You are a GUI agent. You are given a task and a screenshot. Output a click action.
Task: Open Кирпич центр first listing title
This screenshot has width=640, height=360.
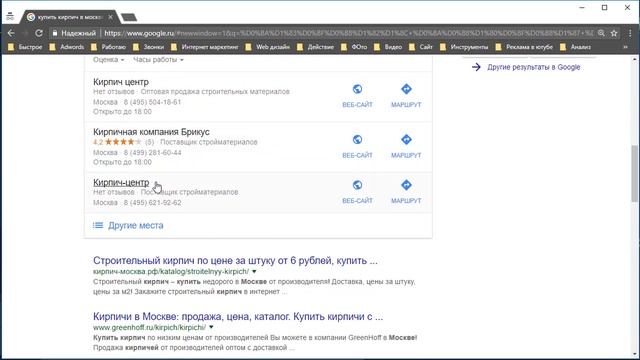[x=121, y=82]
